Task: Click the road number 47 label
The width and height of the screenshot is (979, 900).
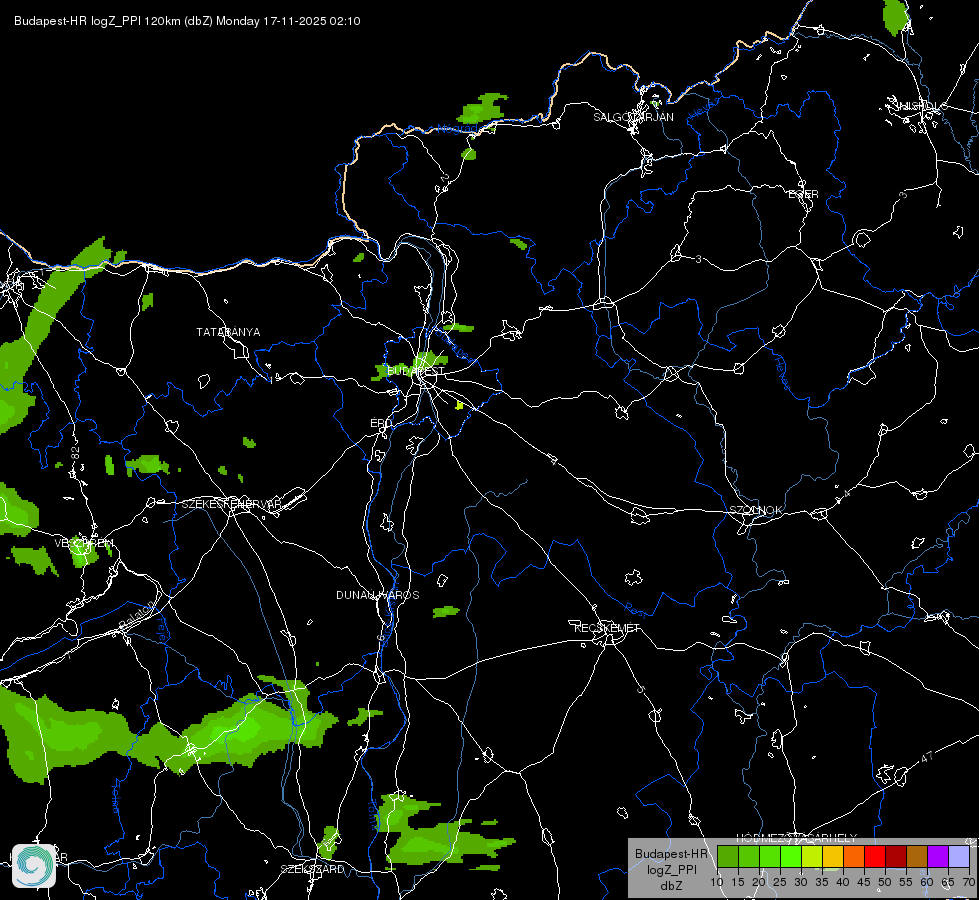Action: coord(927,758)
